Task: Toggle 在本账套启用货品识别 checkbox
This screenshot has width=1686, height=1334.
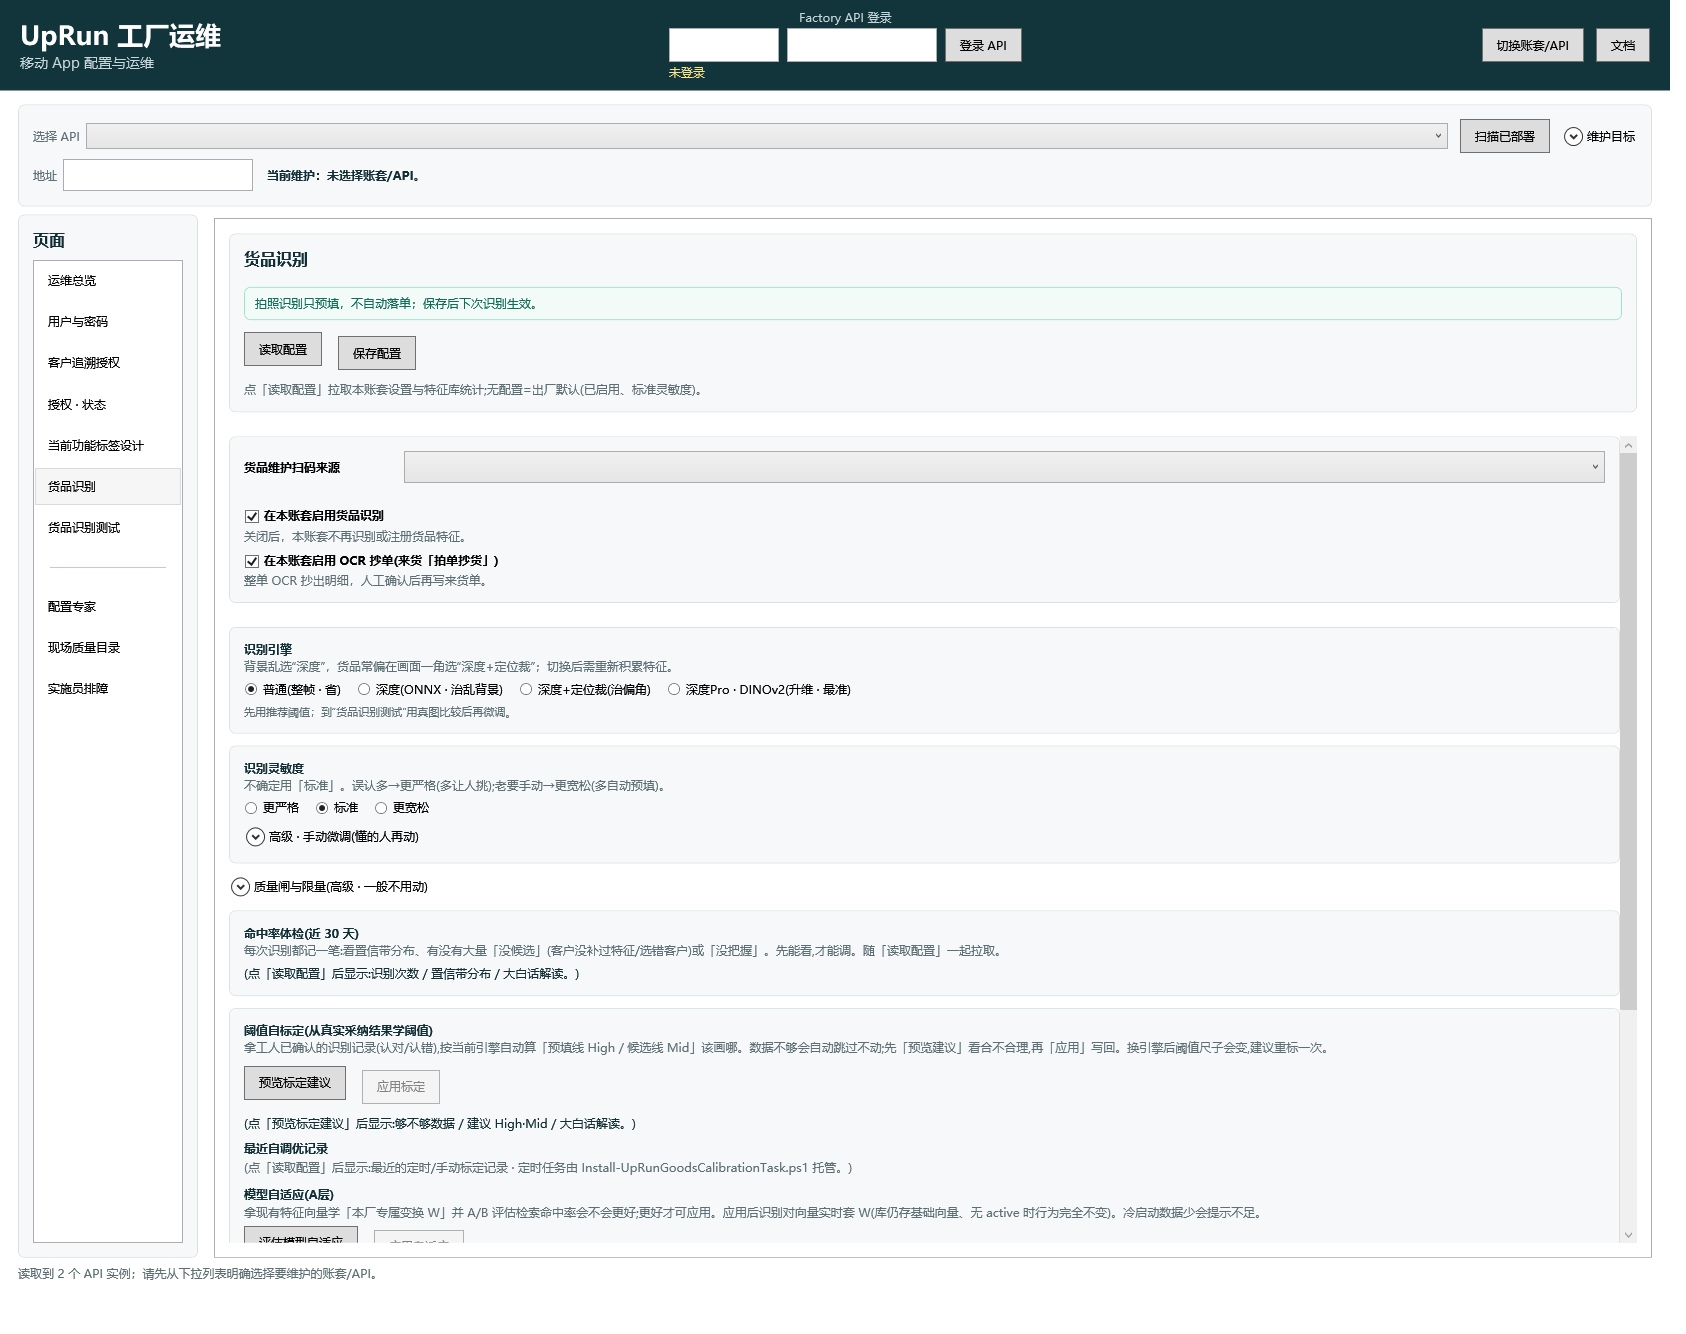Action: click(x=252, y=517)
